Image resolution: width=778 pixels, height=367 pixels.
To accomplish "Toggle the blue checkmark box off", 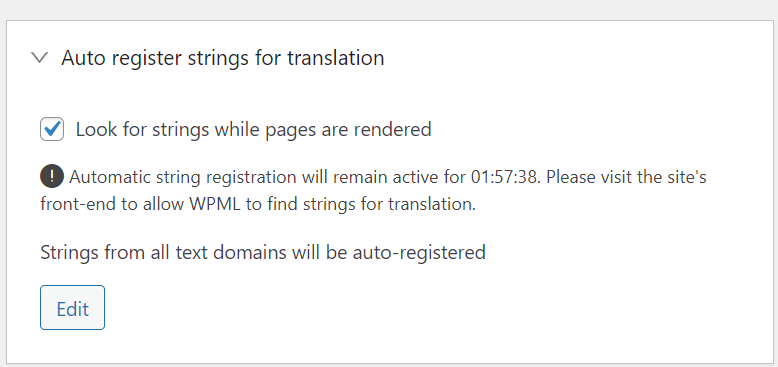I will 52,129.
